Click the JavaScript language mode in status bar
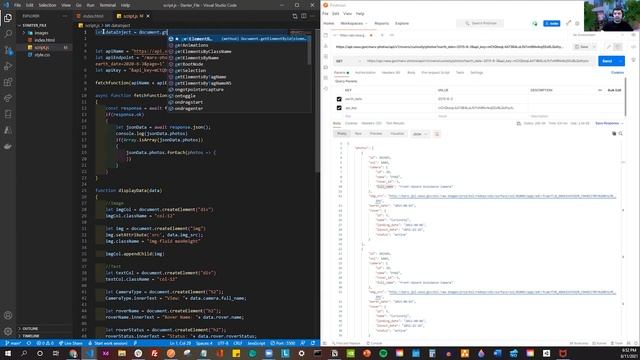Viewport: 640px width, 360px height. click(x=256, y=343)
